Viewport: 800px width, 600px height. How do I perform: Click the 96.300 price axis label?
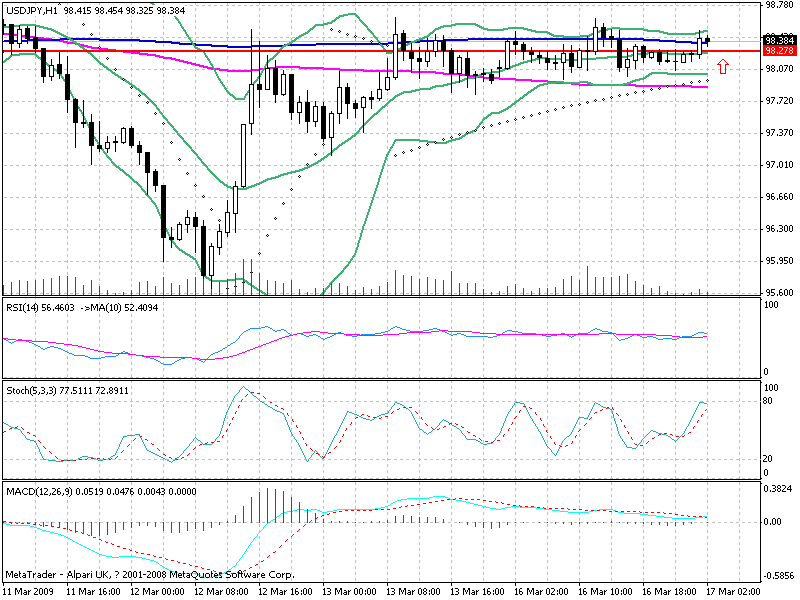(780, 229)
